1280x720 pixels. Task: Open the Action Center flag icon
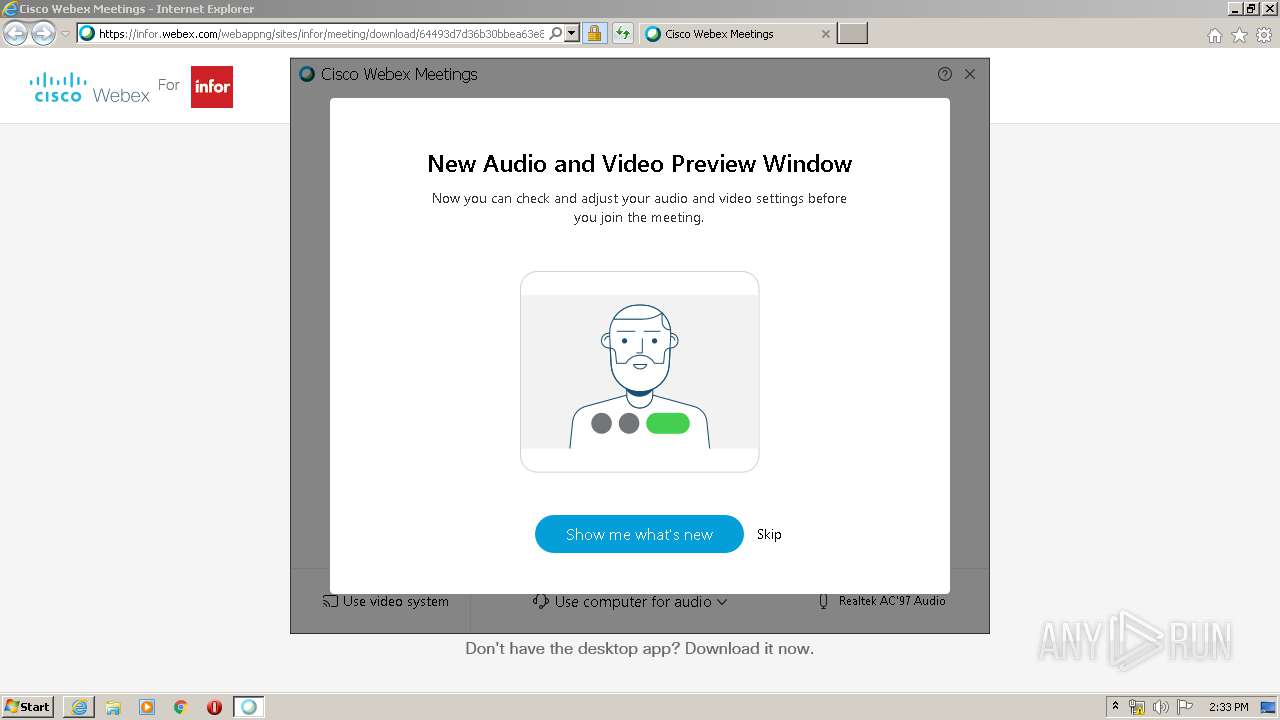point(1185,707)
